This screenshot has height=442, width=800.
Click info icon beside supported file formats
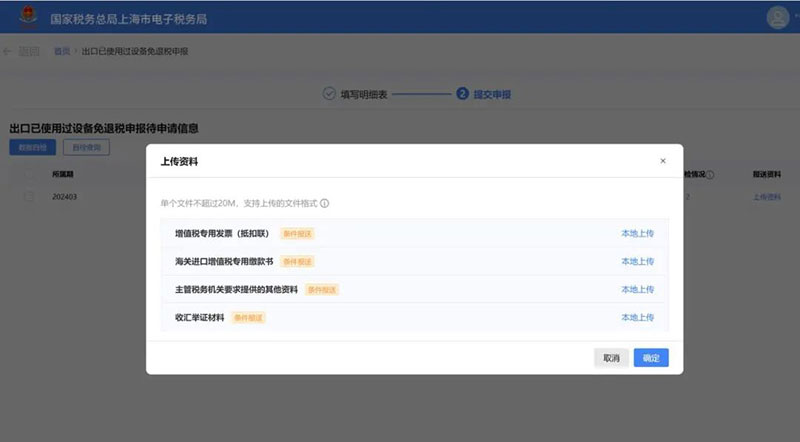click(x=325, y=203)
